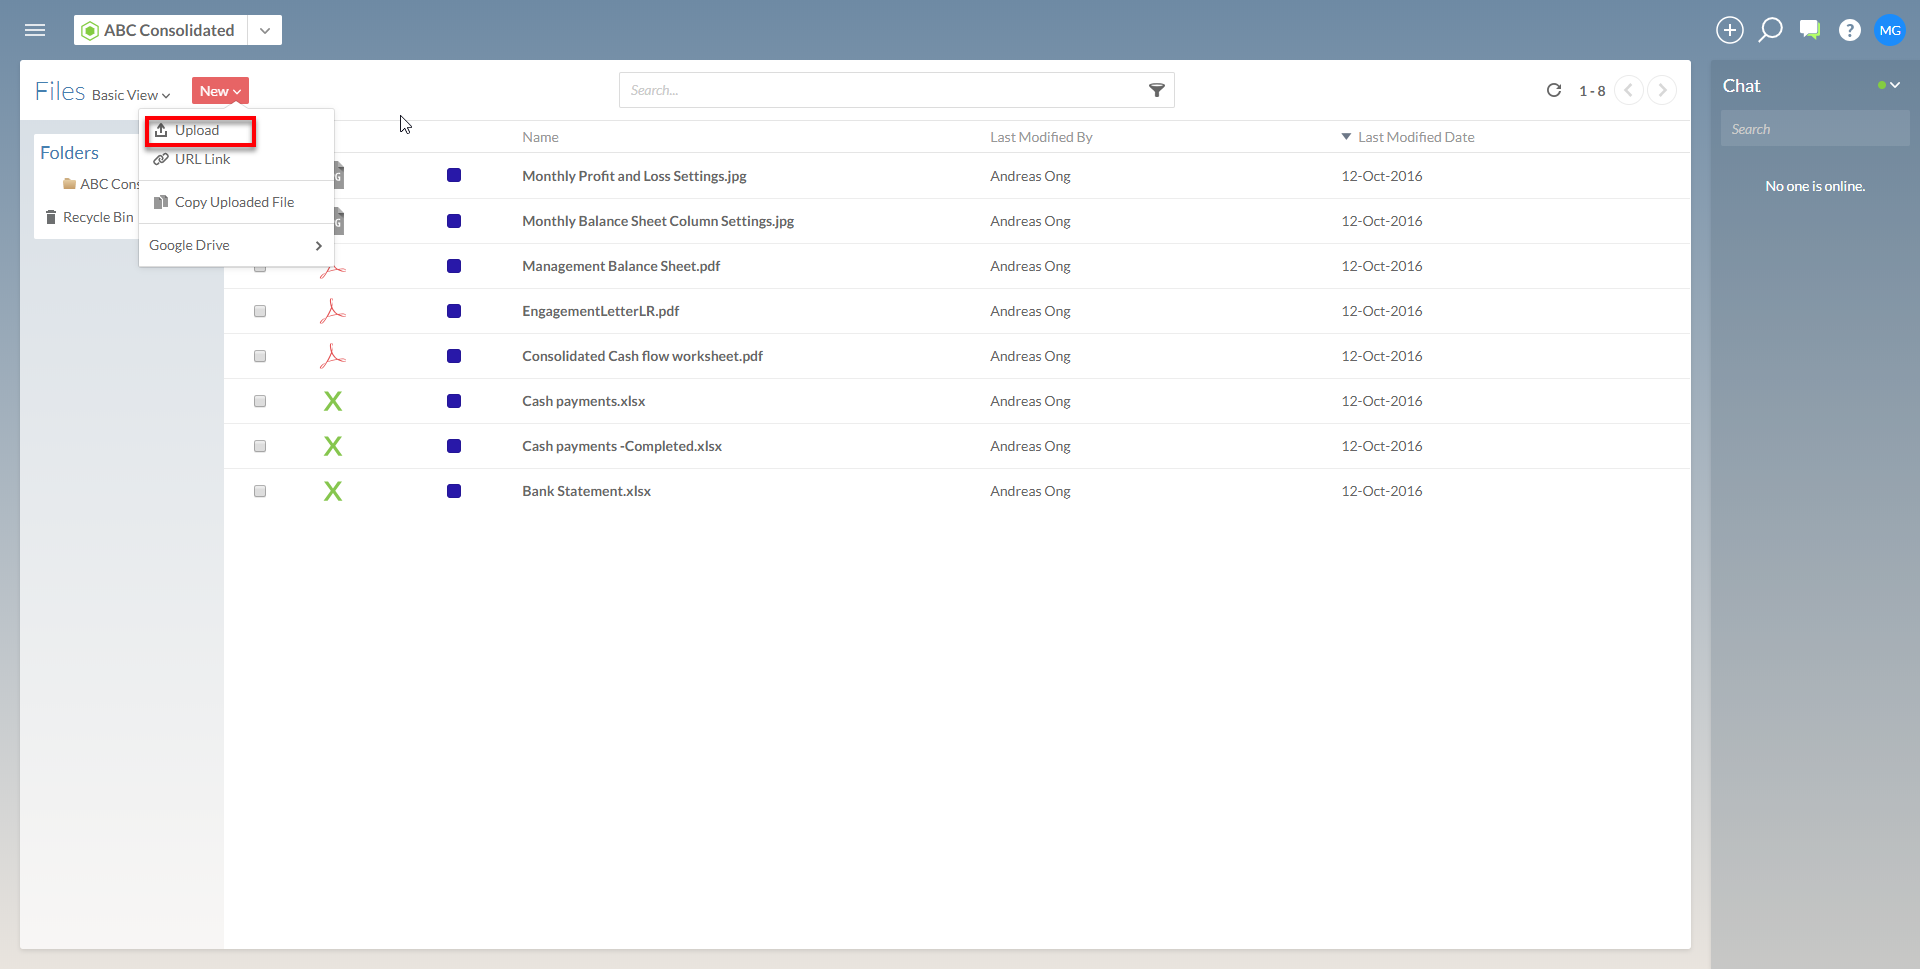Image resolution: width=1920 pixels, height=969 pixels.
Task: Open Monthly Balance Sheet Column Settings.jpg
Action: point(658,221)
